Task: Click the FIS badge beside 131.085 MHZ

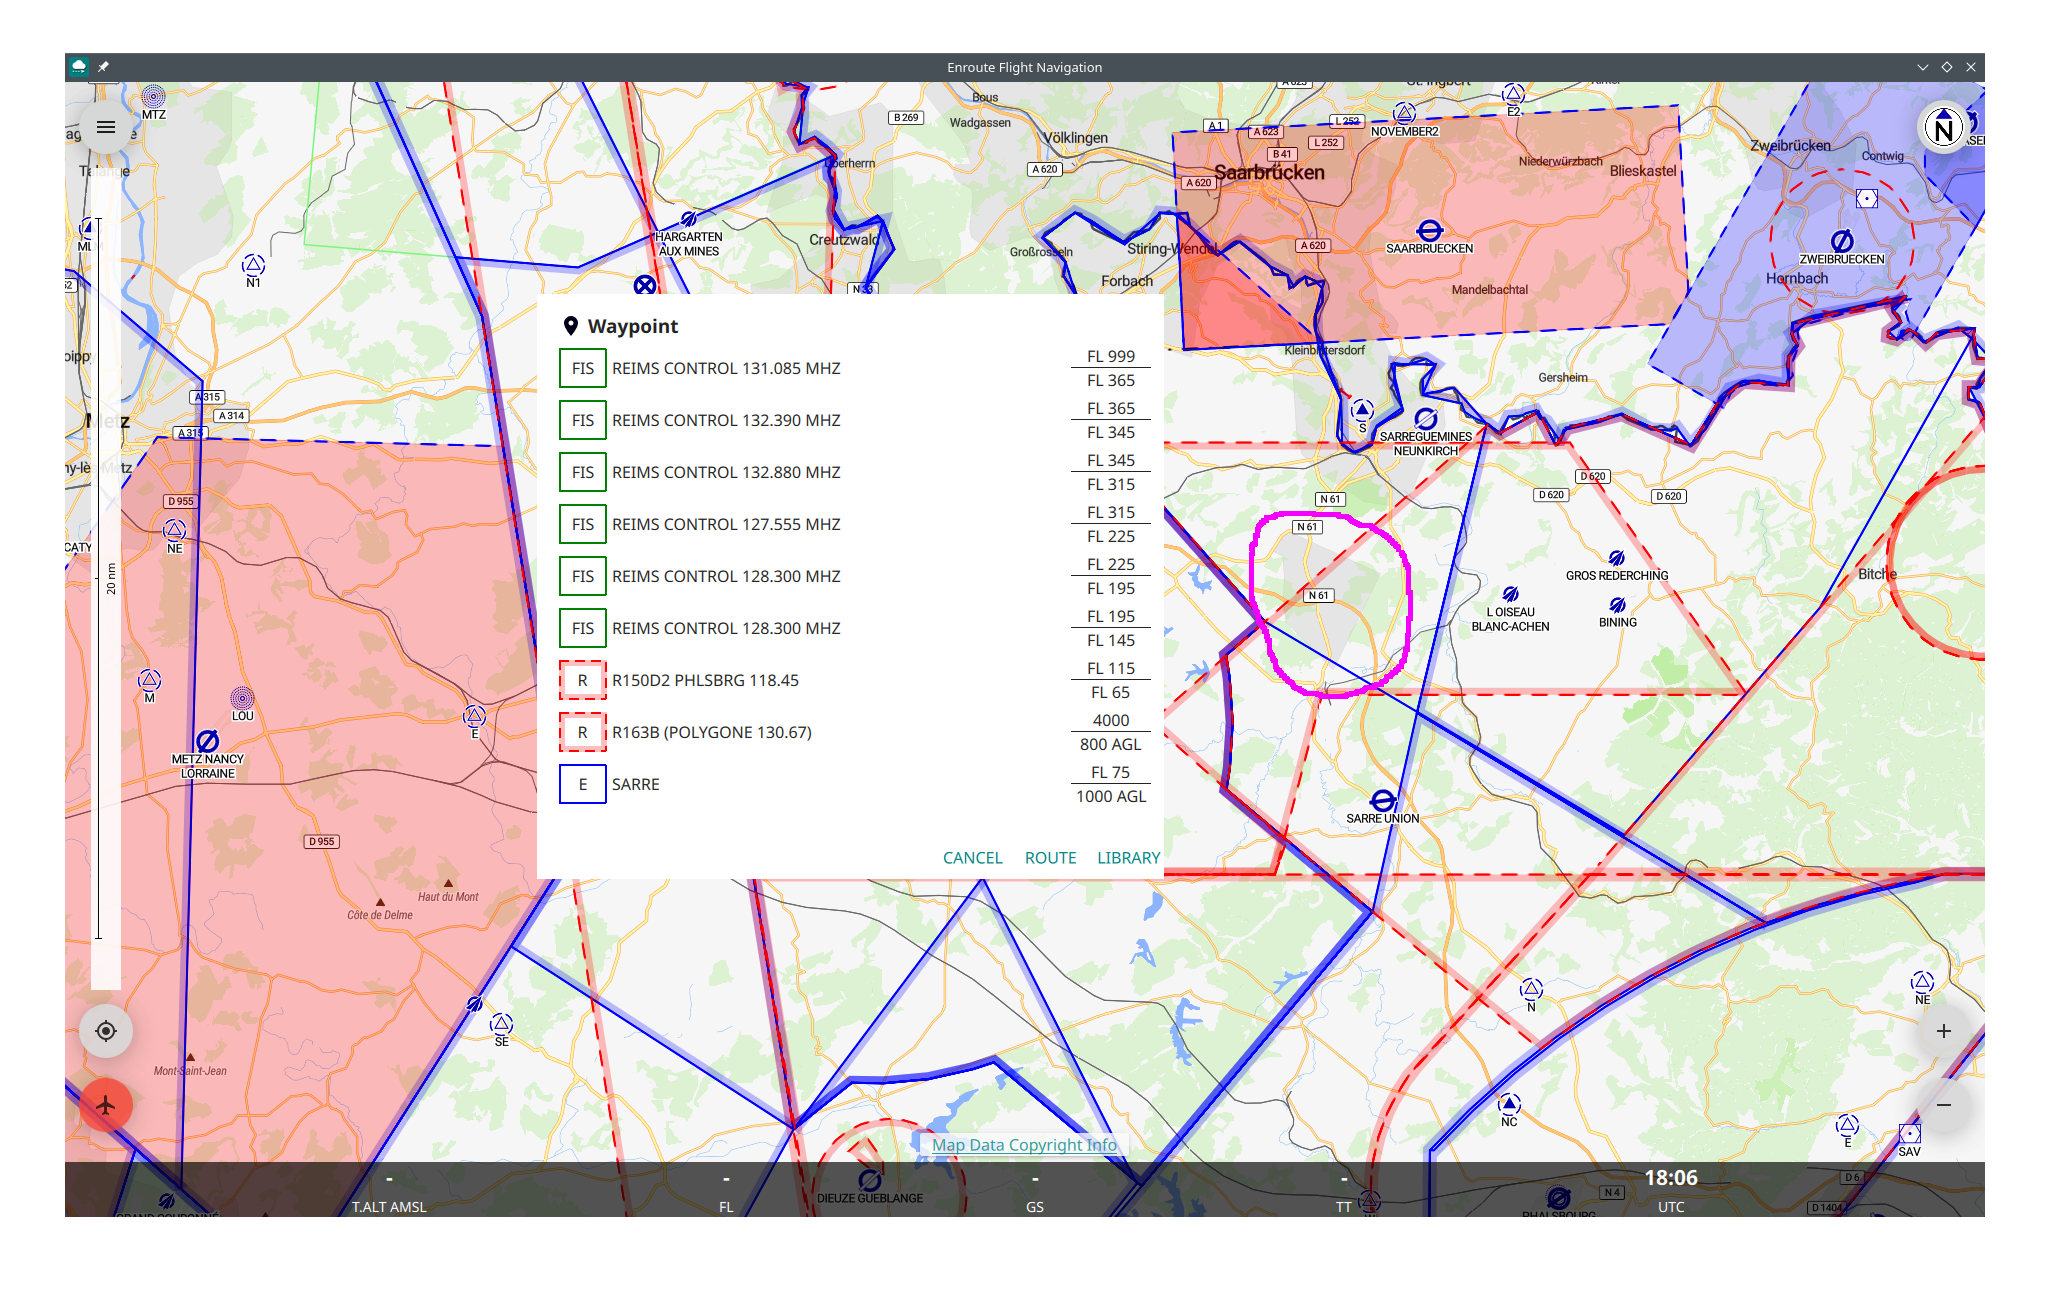Action: (583, 368)
